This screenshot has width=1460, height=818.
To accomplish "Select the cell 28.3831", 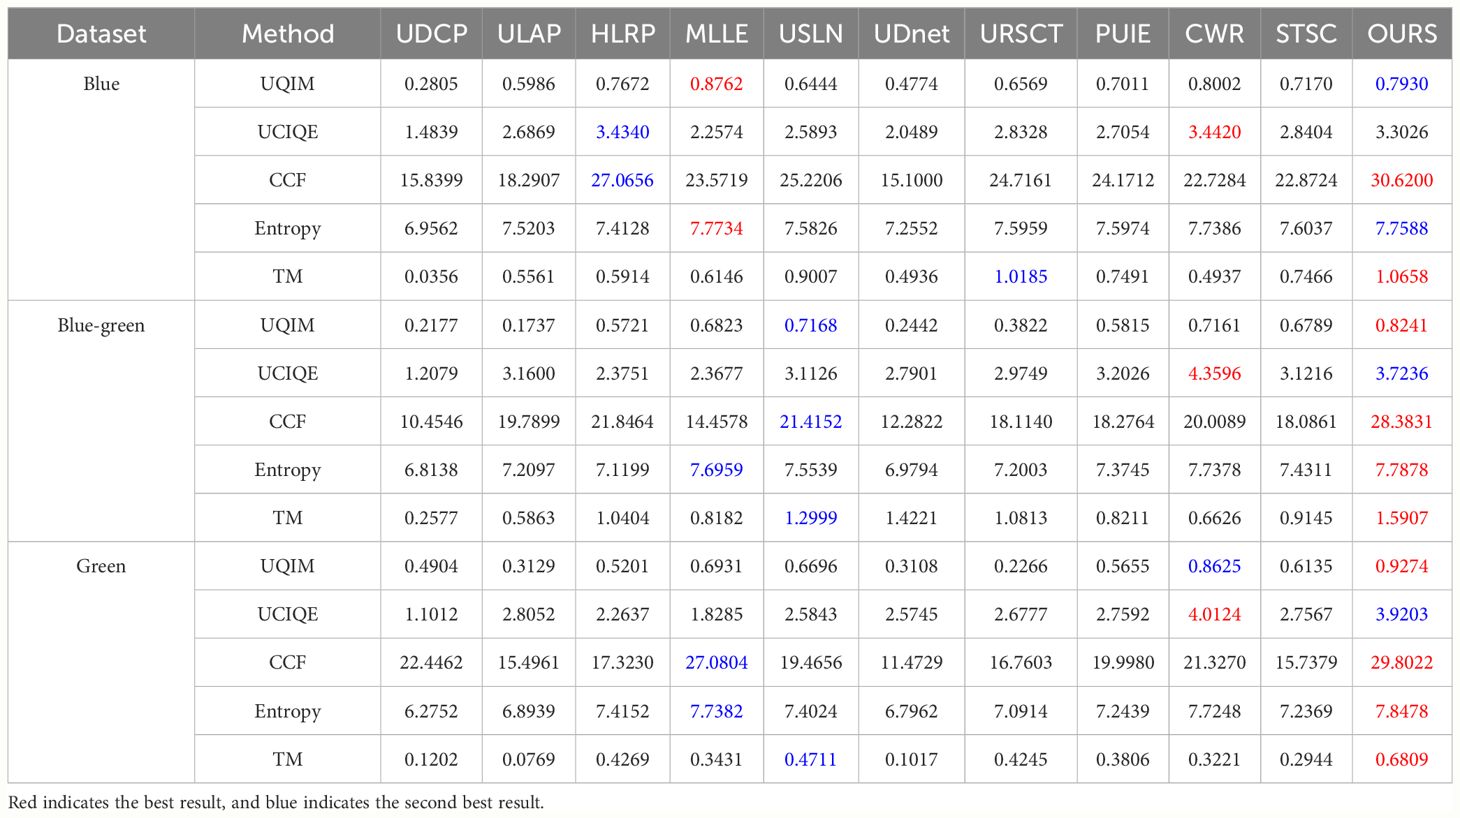I will pos(1402,422).
